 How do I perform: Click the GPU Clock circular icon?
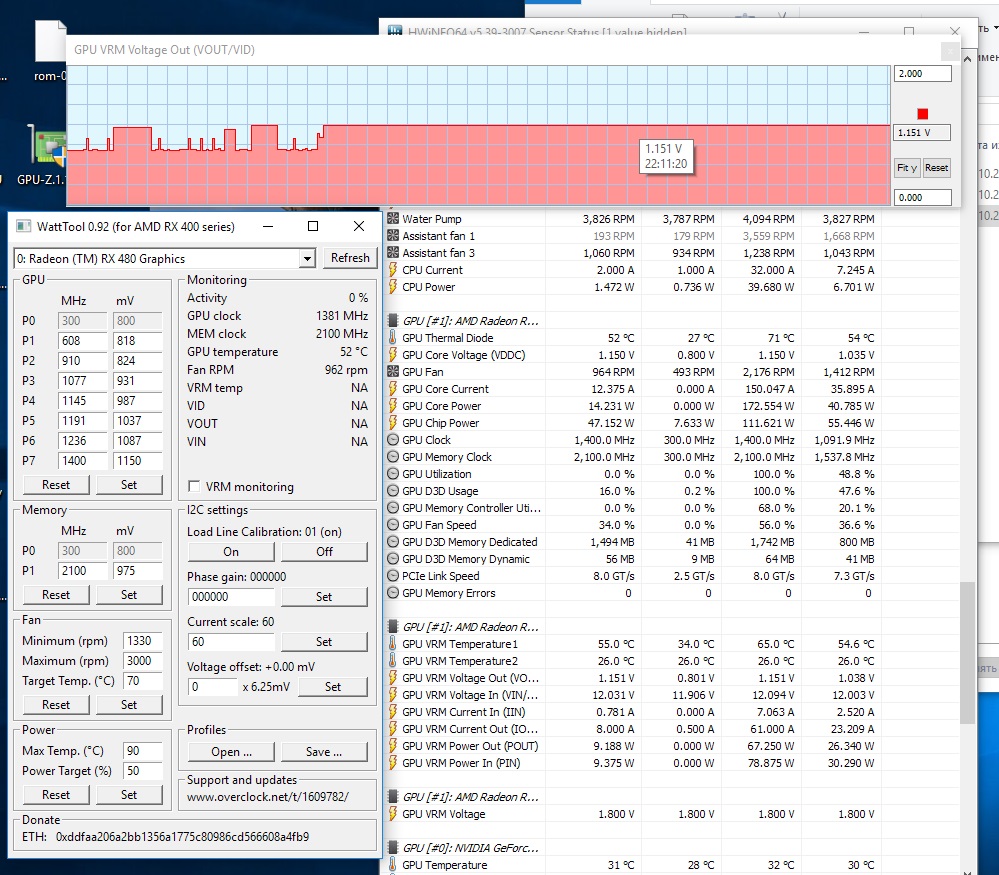pyautogui.click(x=393, y=440)
